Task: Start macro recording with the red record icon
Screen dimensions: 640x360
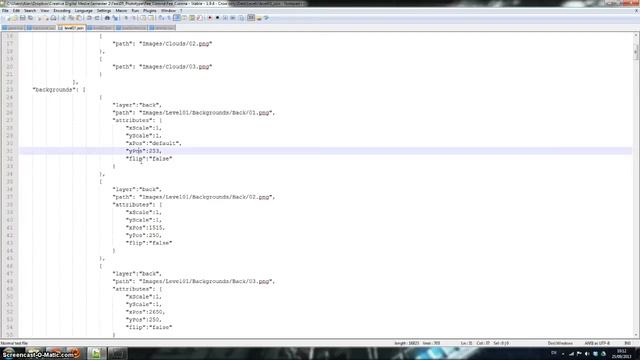Action: pyautogui.click(x=210, y=18)
